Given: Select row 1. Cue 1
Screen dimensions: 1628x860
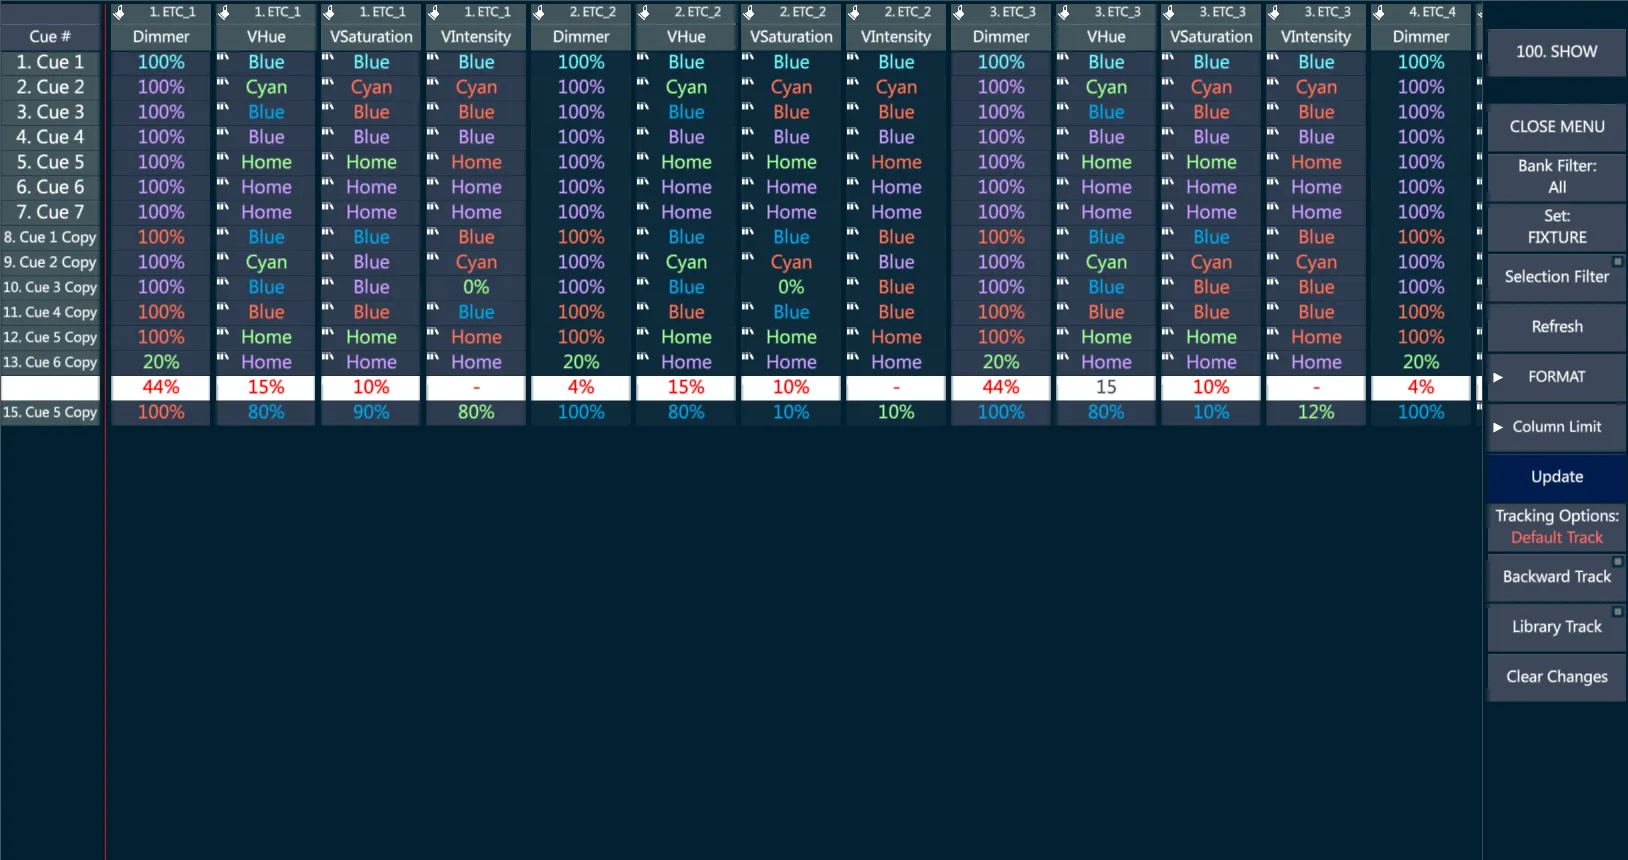Looking at the screenshot, I should coord(50,62).
